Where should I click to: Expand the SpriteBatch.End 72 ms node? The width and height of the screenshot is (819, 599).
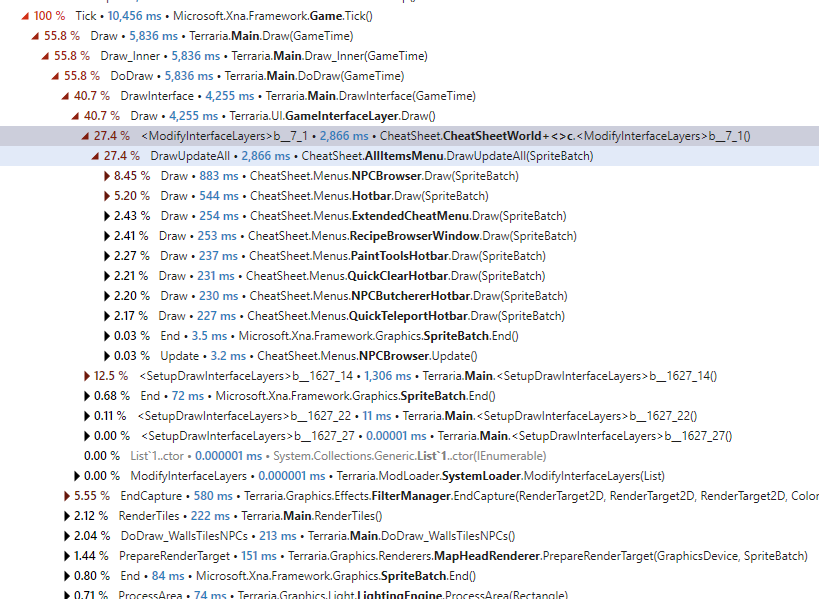coord(87,396)
